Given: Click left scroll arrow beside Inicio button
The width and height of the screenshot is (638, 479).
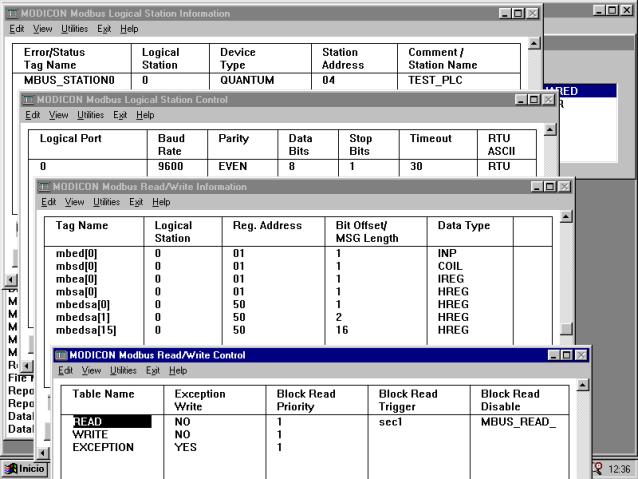Looking at the screenshot, I should coord(43,453).
